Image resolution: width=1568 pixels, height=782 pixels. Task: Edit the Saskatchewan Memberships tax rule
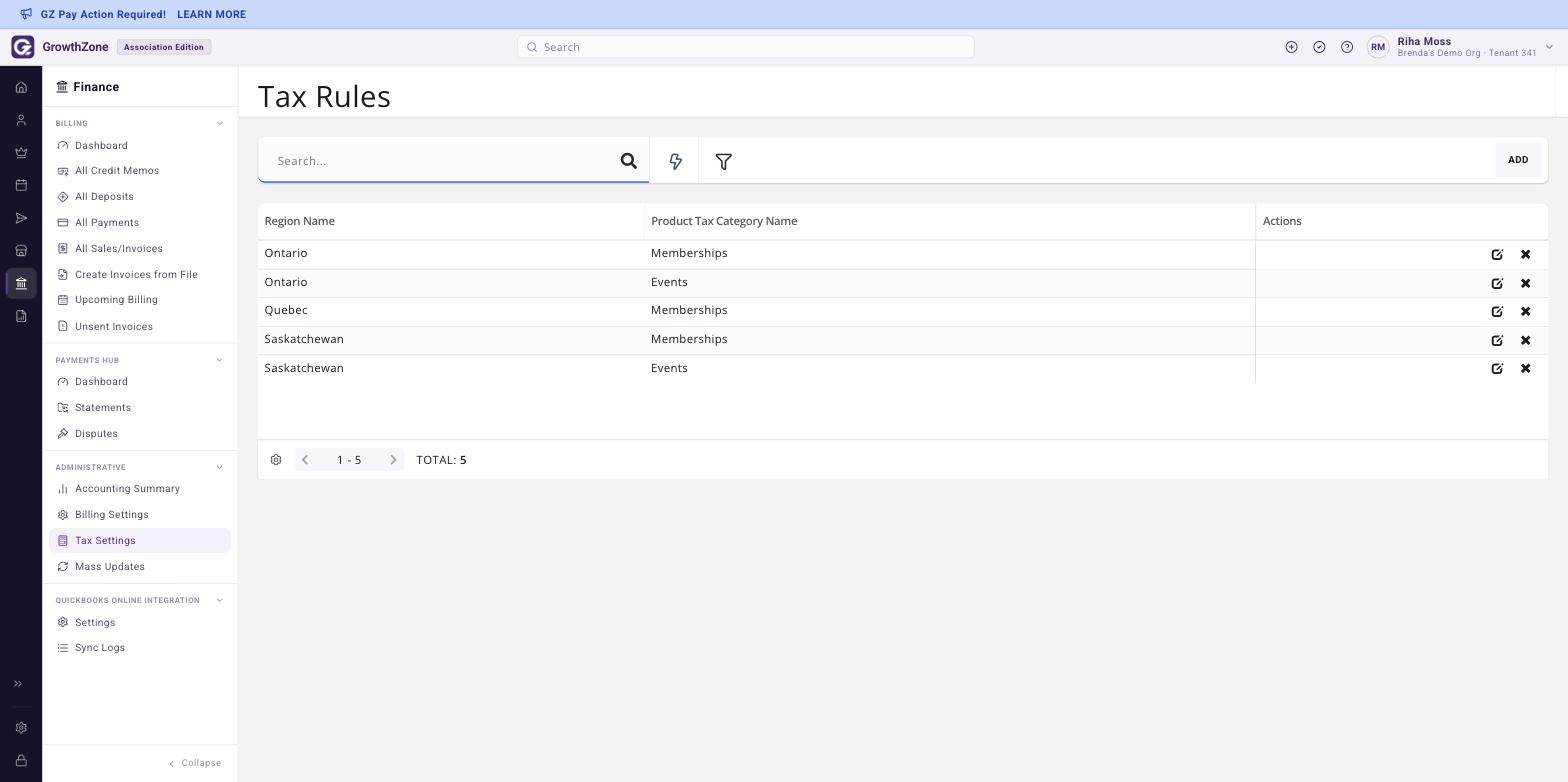click(x=1497, y=340)
